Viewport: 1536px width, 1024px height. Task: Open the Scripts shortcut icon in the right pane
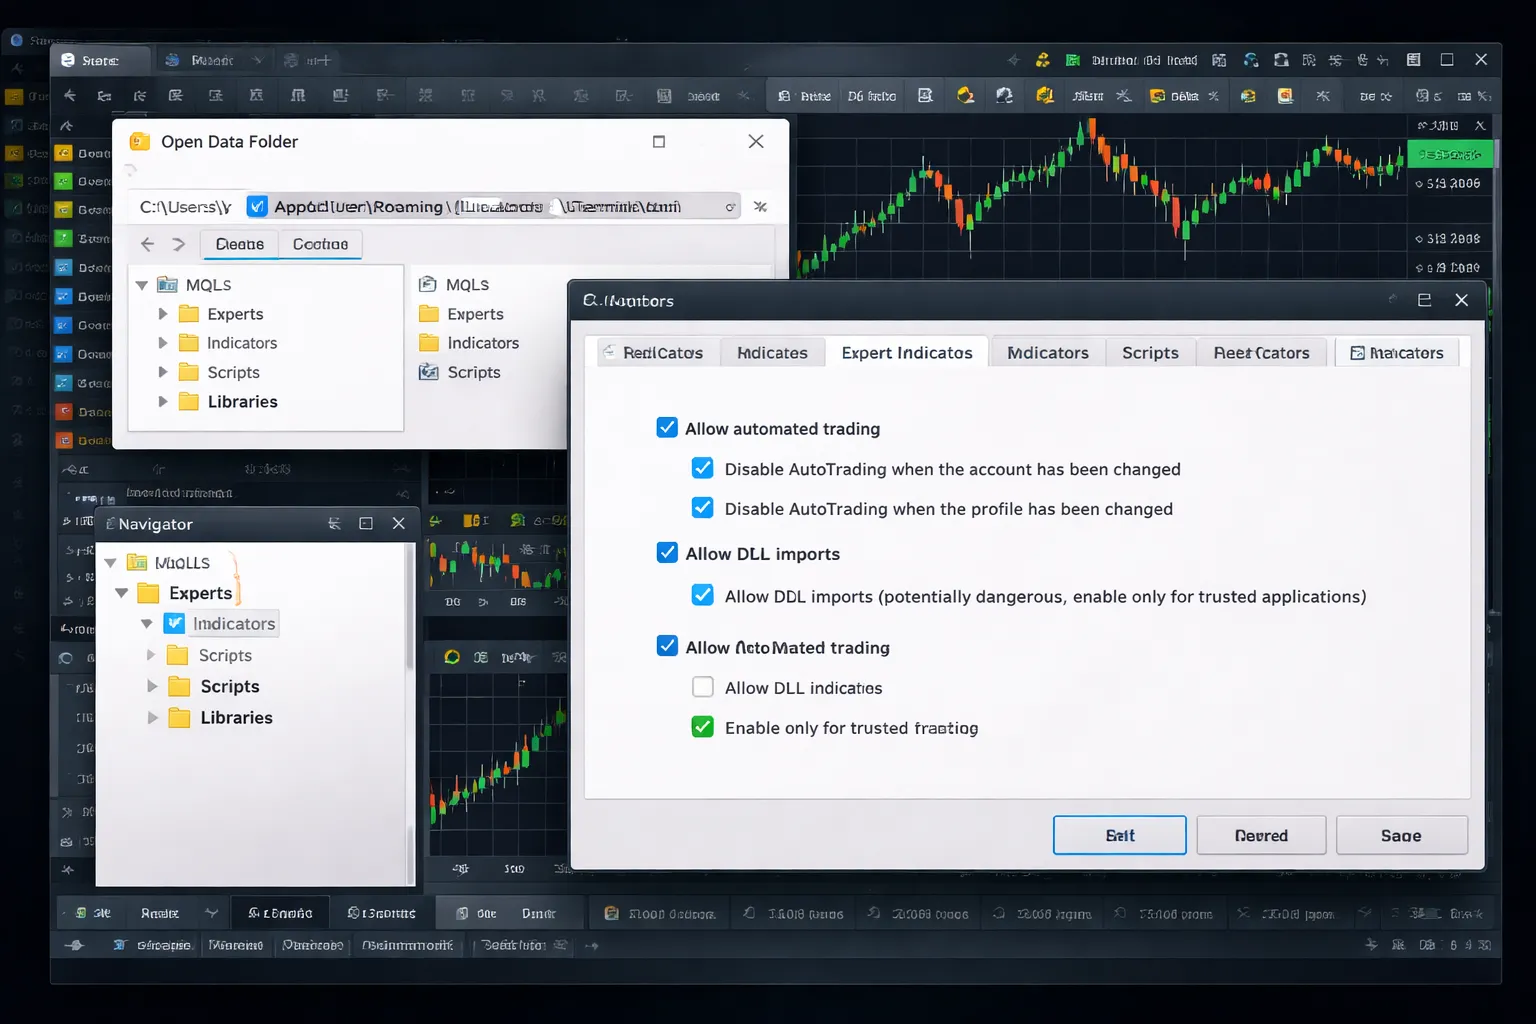(429, 372)
